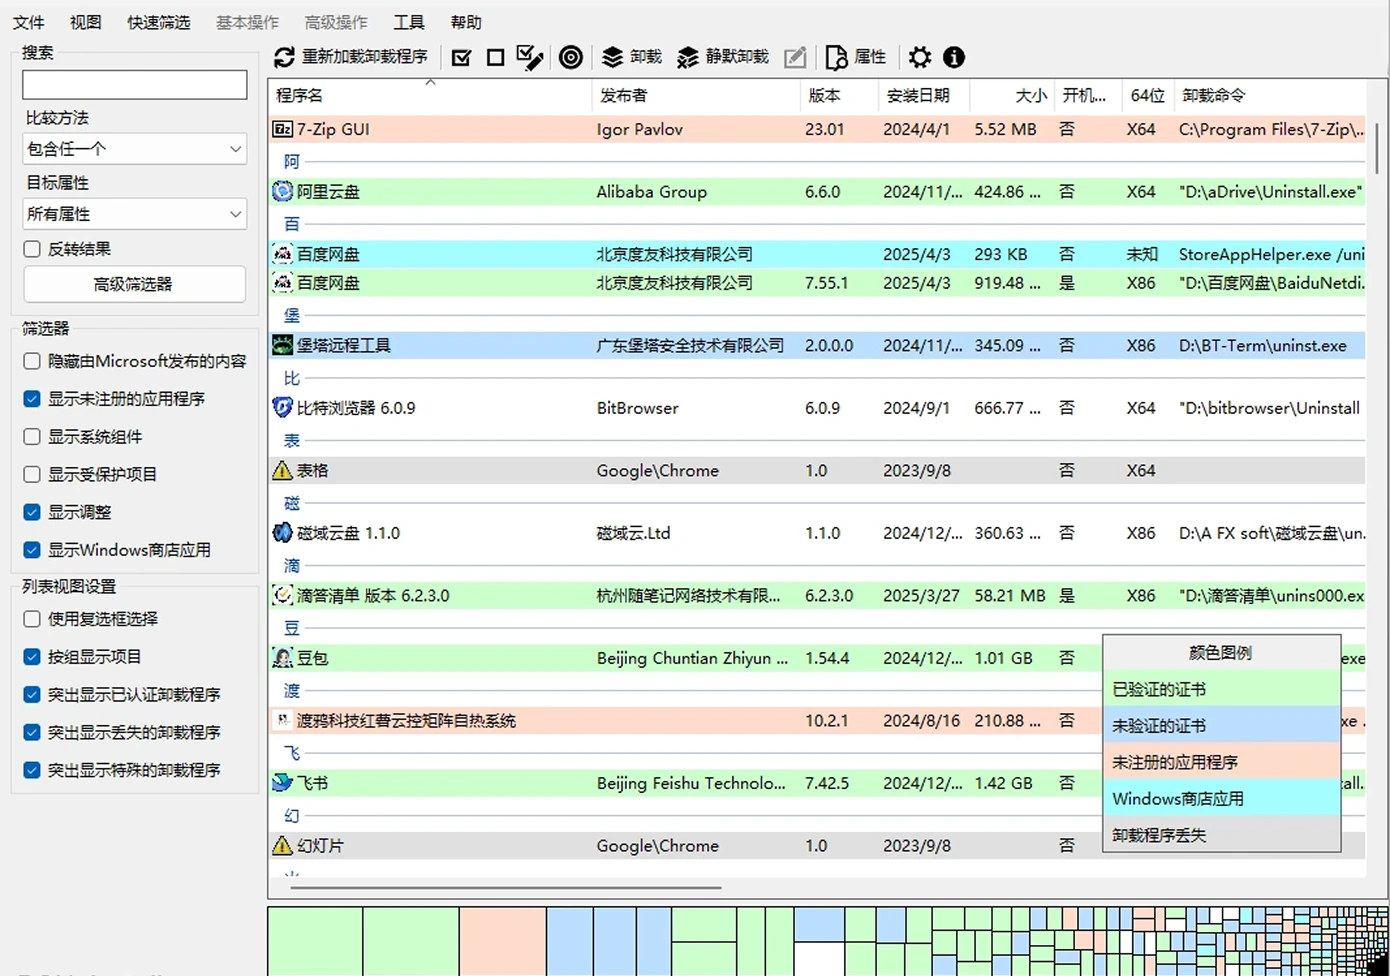Screen dimensions: 1390x976
Task: Click inside the 搜索 text field
Action: [x=134, y=85]
